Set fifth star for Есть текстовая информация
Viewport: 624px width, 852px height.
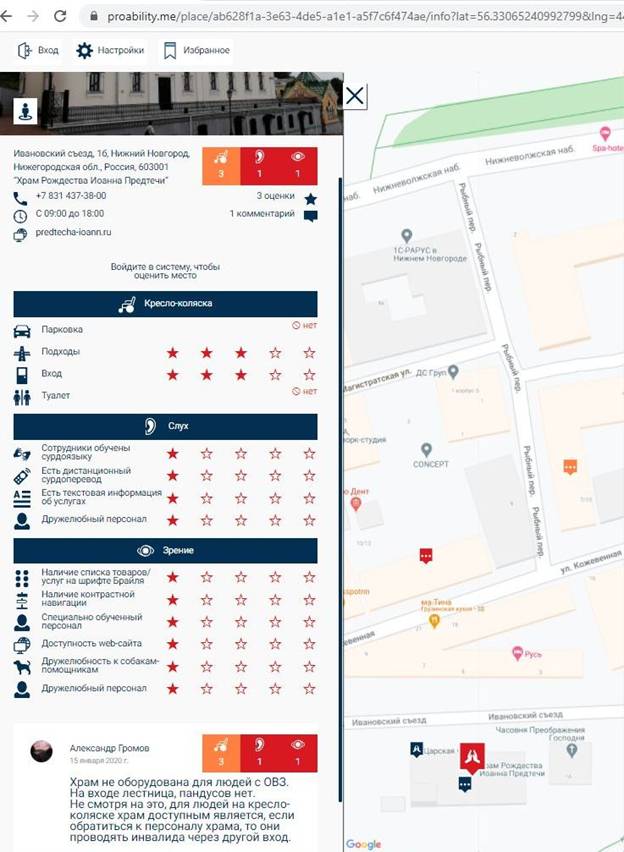coord(309,498)
